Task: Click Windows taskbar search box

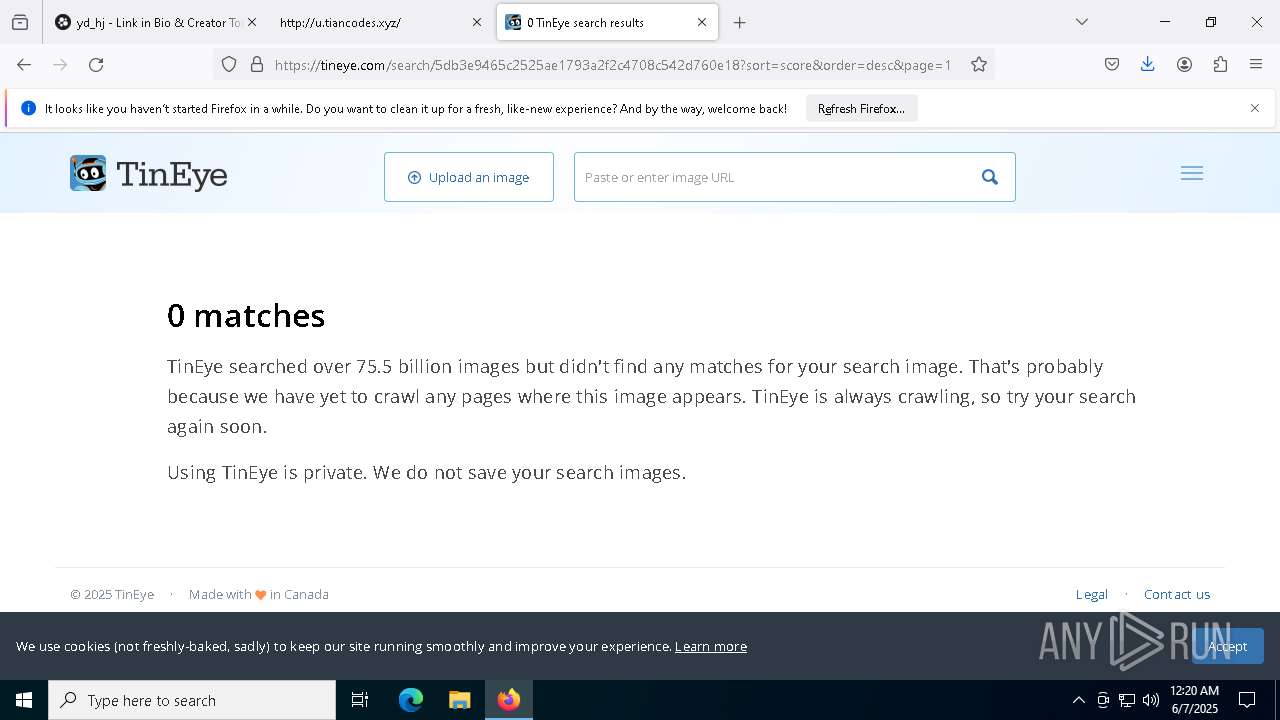Action: [192, 700]
